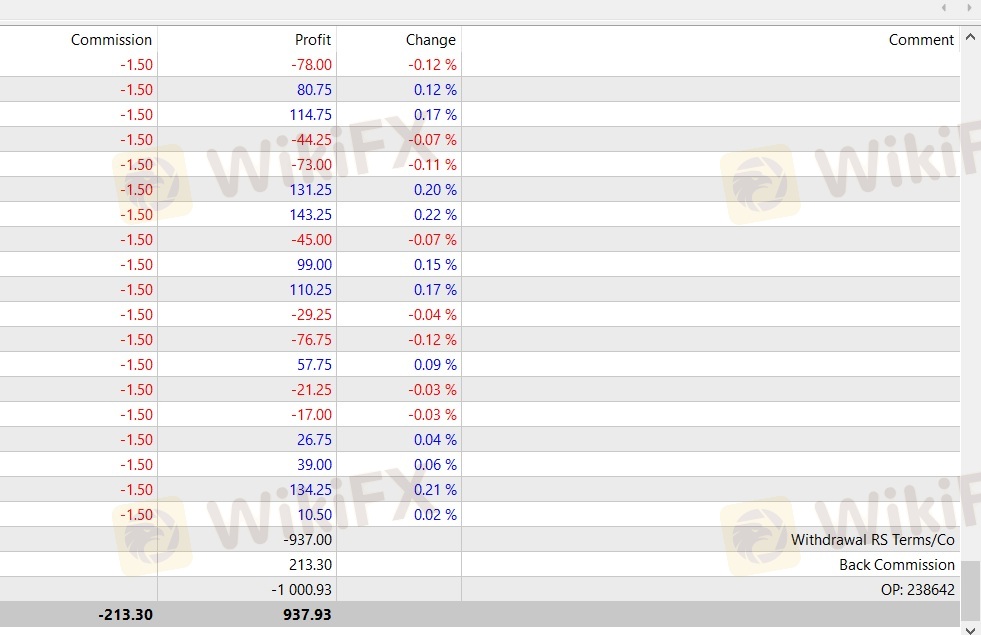The width and height of the screenshot is (981, 635).
Task: Click the vertical scrollbar down arrow
Action: click(970, 629)
